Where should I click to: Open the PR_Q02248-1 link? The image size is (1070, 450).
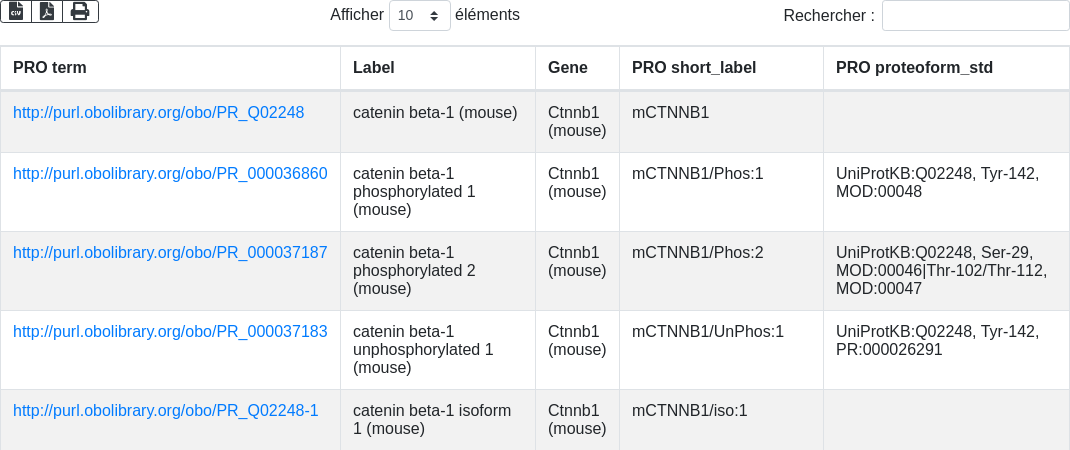[x=165, y=411]
